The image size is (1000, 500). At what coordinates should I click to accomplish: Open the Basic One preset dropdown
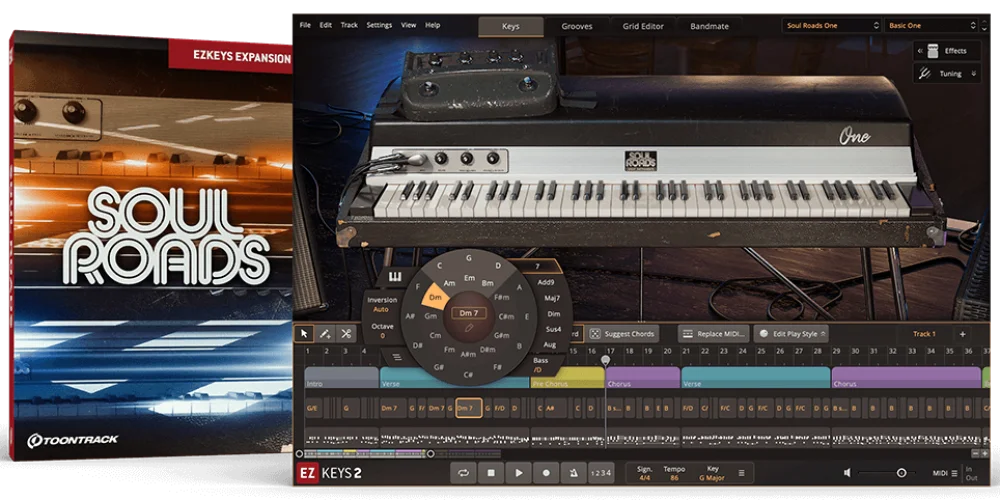click(932, 25)
